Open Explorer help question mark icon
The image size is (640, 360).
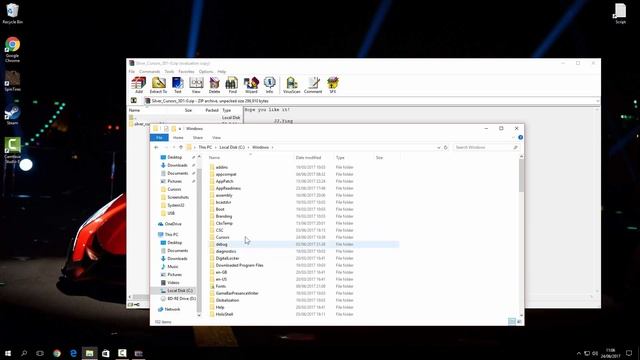coord(520,138)
